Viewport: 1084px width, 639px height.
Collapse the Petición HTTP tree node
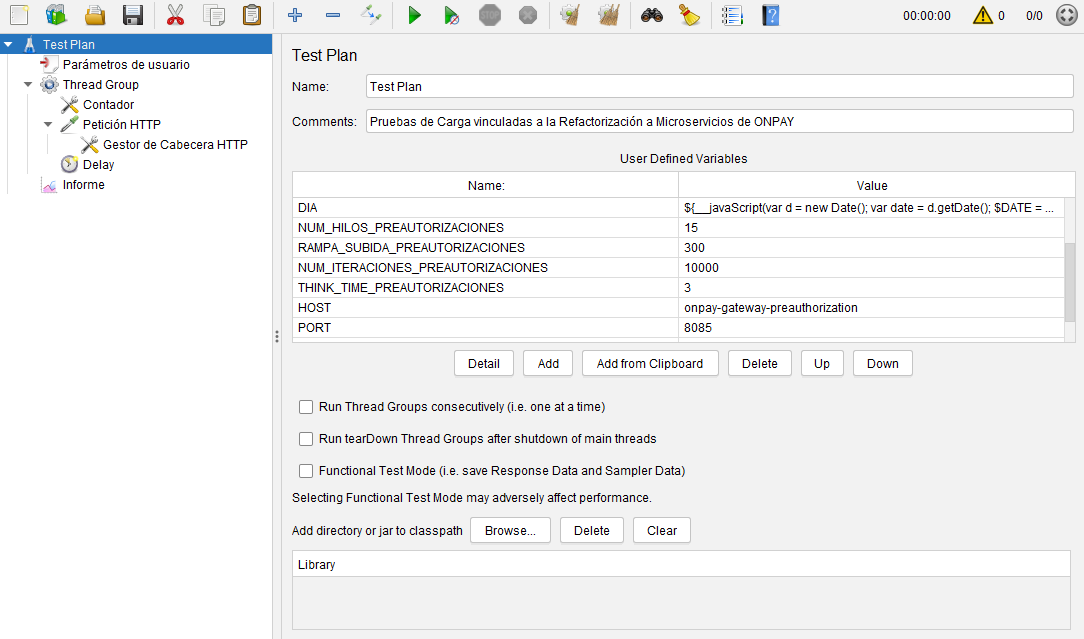click(x=48, y=125)
